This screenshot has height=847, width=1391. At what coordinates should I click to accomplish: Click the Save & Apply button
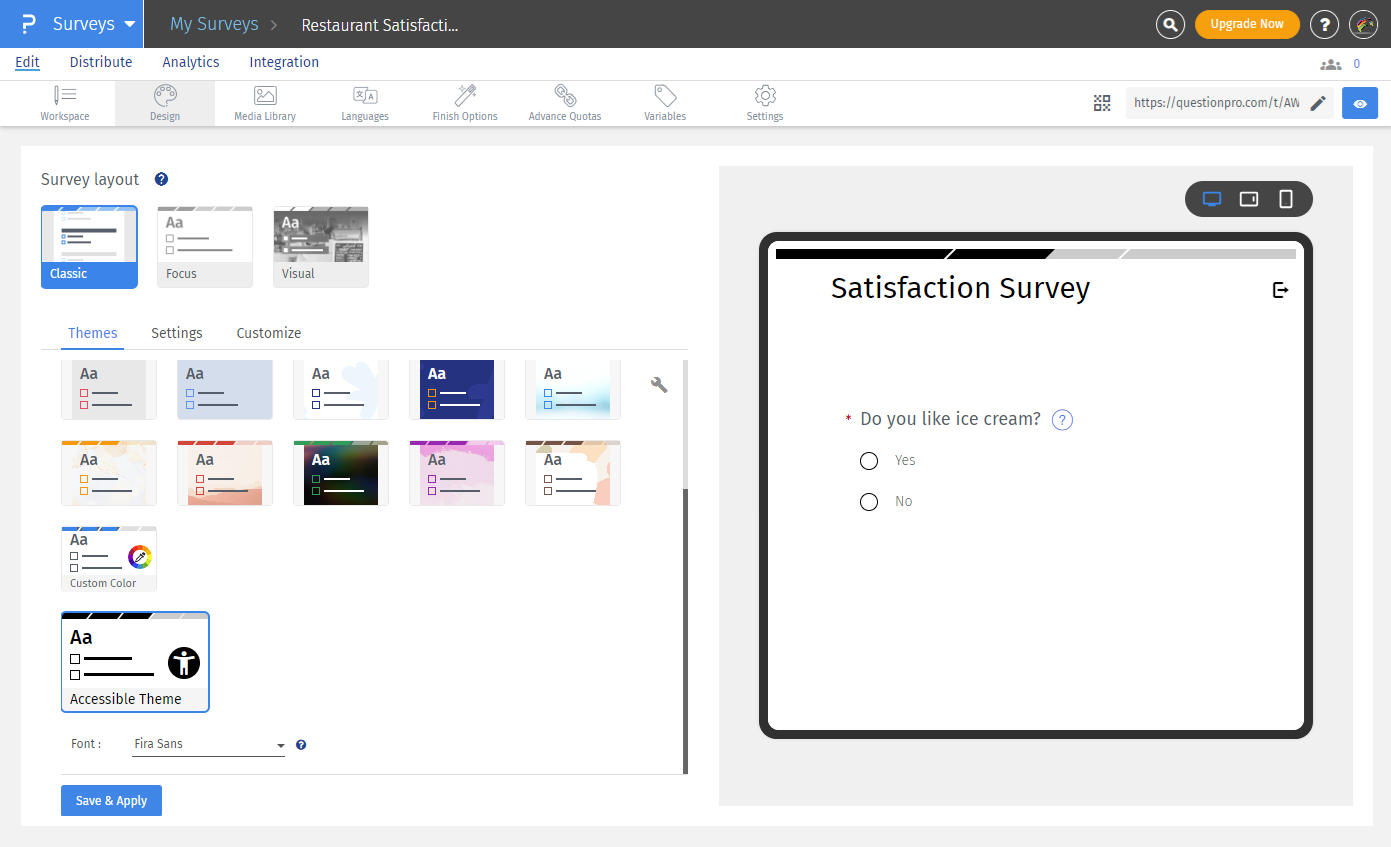pos(111,800)
